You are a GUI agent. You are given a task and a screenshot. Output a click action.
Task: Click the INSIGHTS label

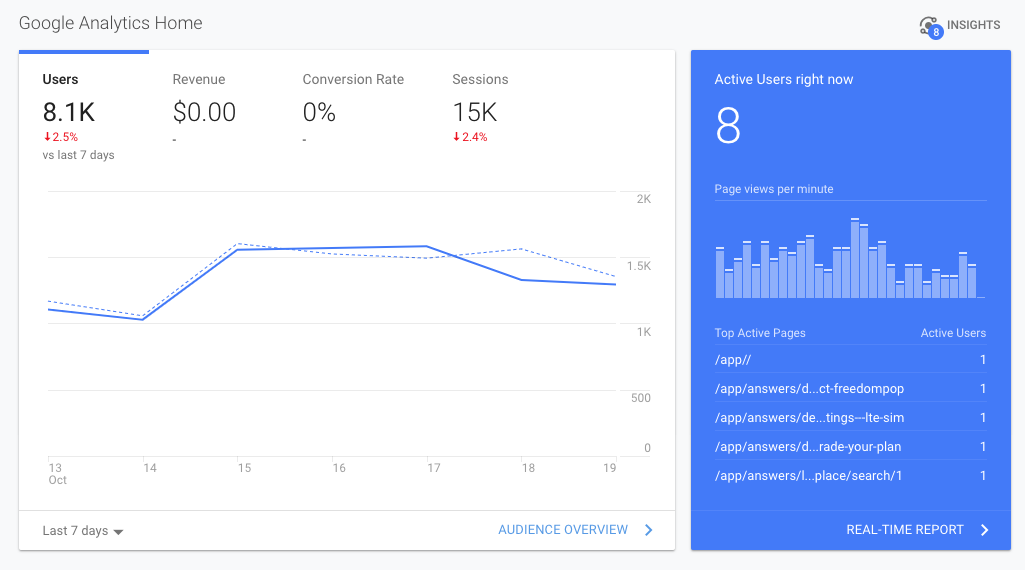pyautogui.click(x=973, y=25)
